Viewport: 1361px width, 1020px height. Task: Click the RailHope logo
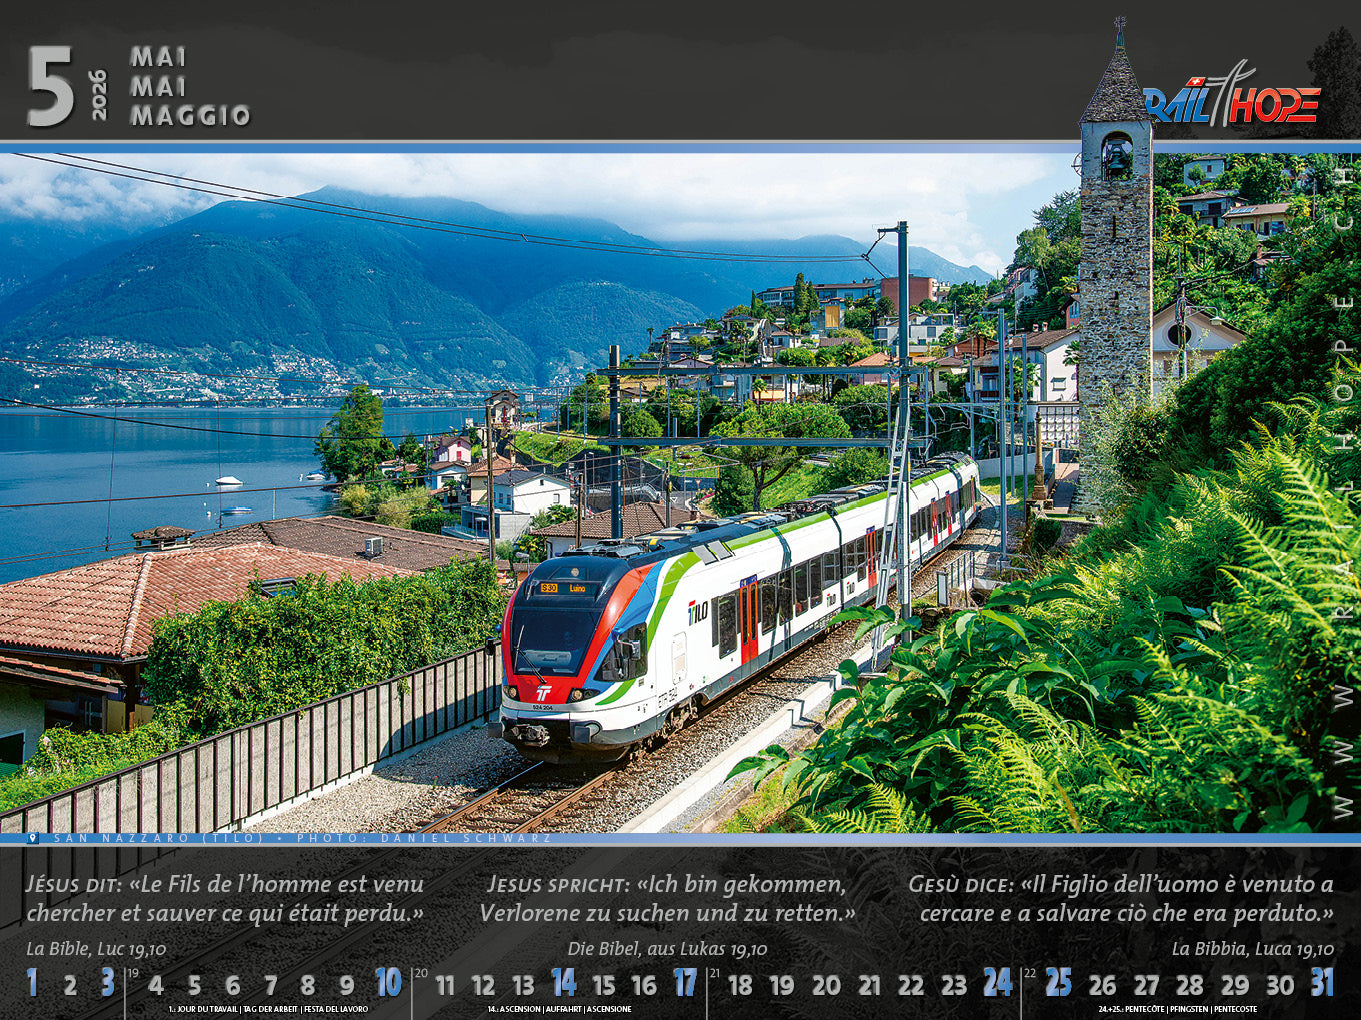1232,101
